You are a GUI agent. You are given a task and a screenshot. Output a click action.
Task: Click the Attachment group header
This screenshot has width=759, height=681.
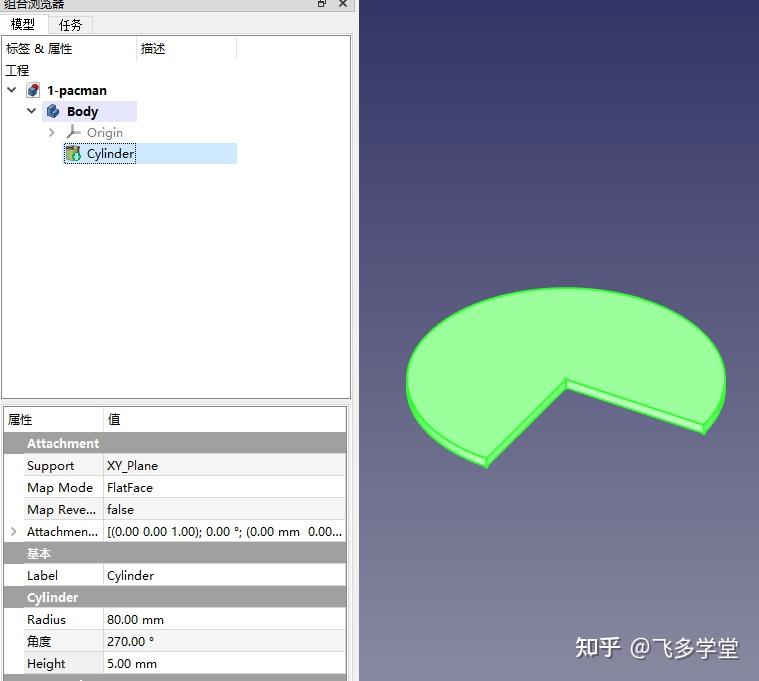[x=175, y=443]
